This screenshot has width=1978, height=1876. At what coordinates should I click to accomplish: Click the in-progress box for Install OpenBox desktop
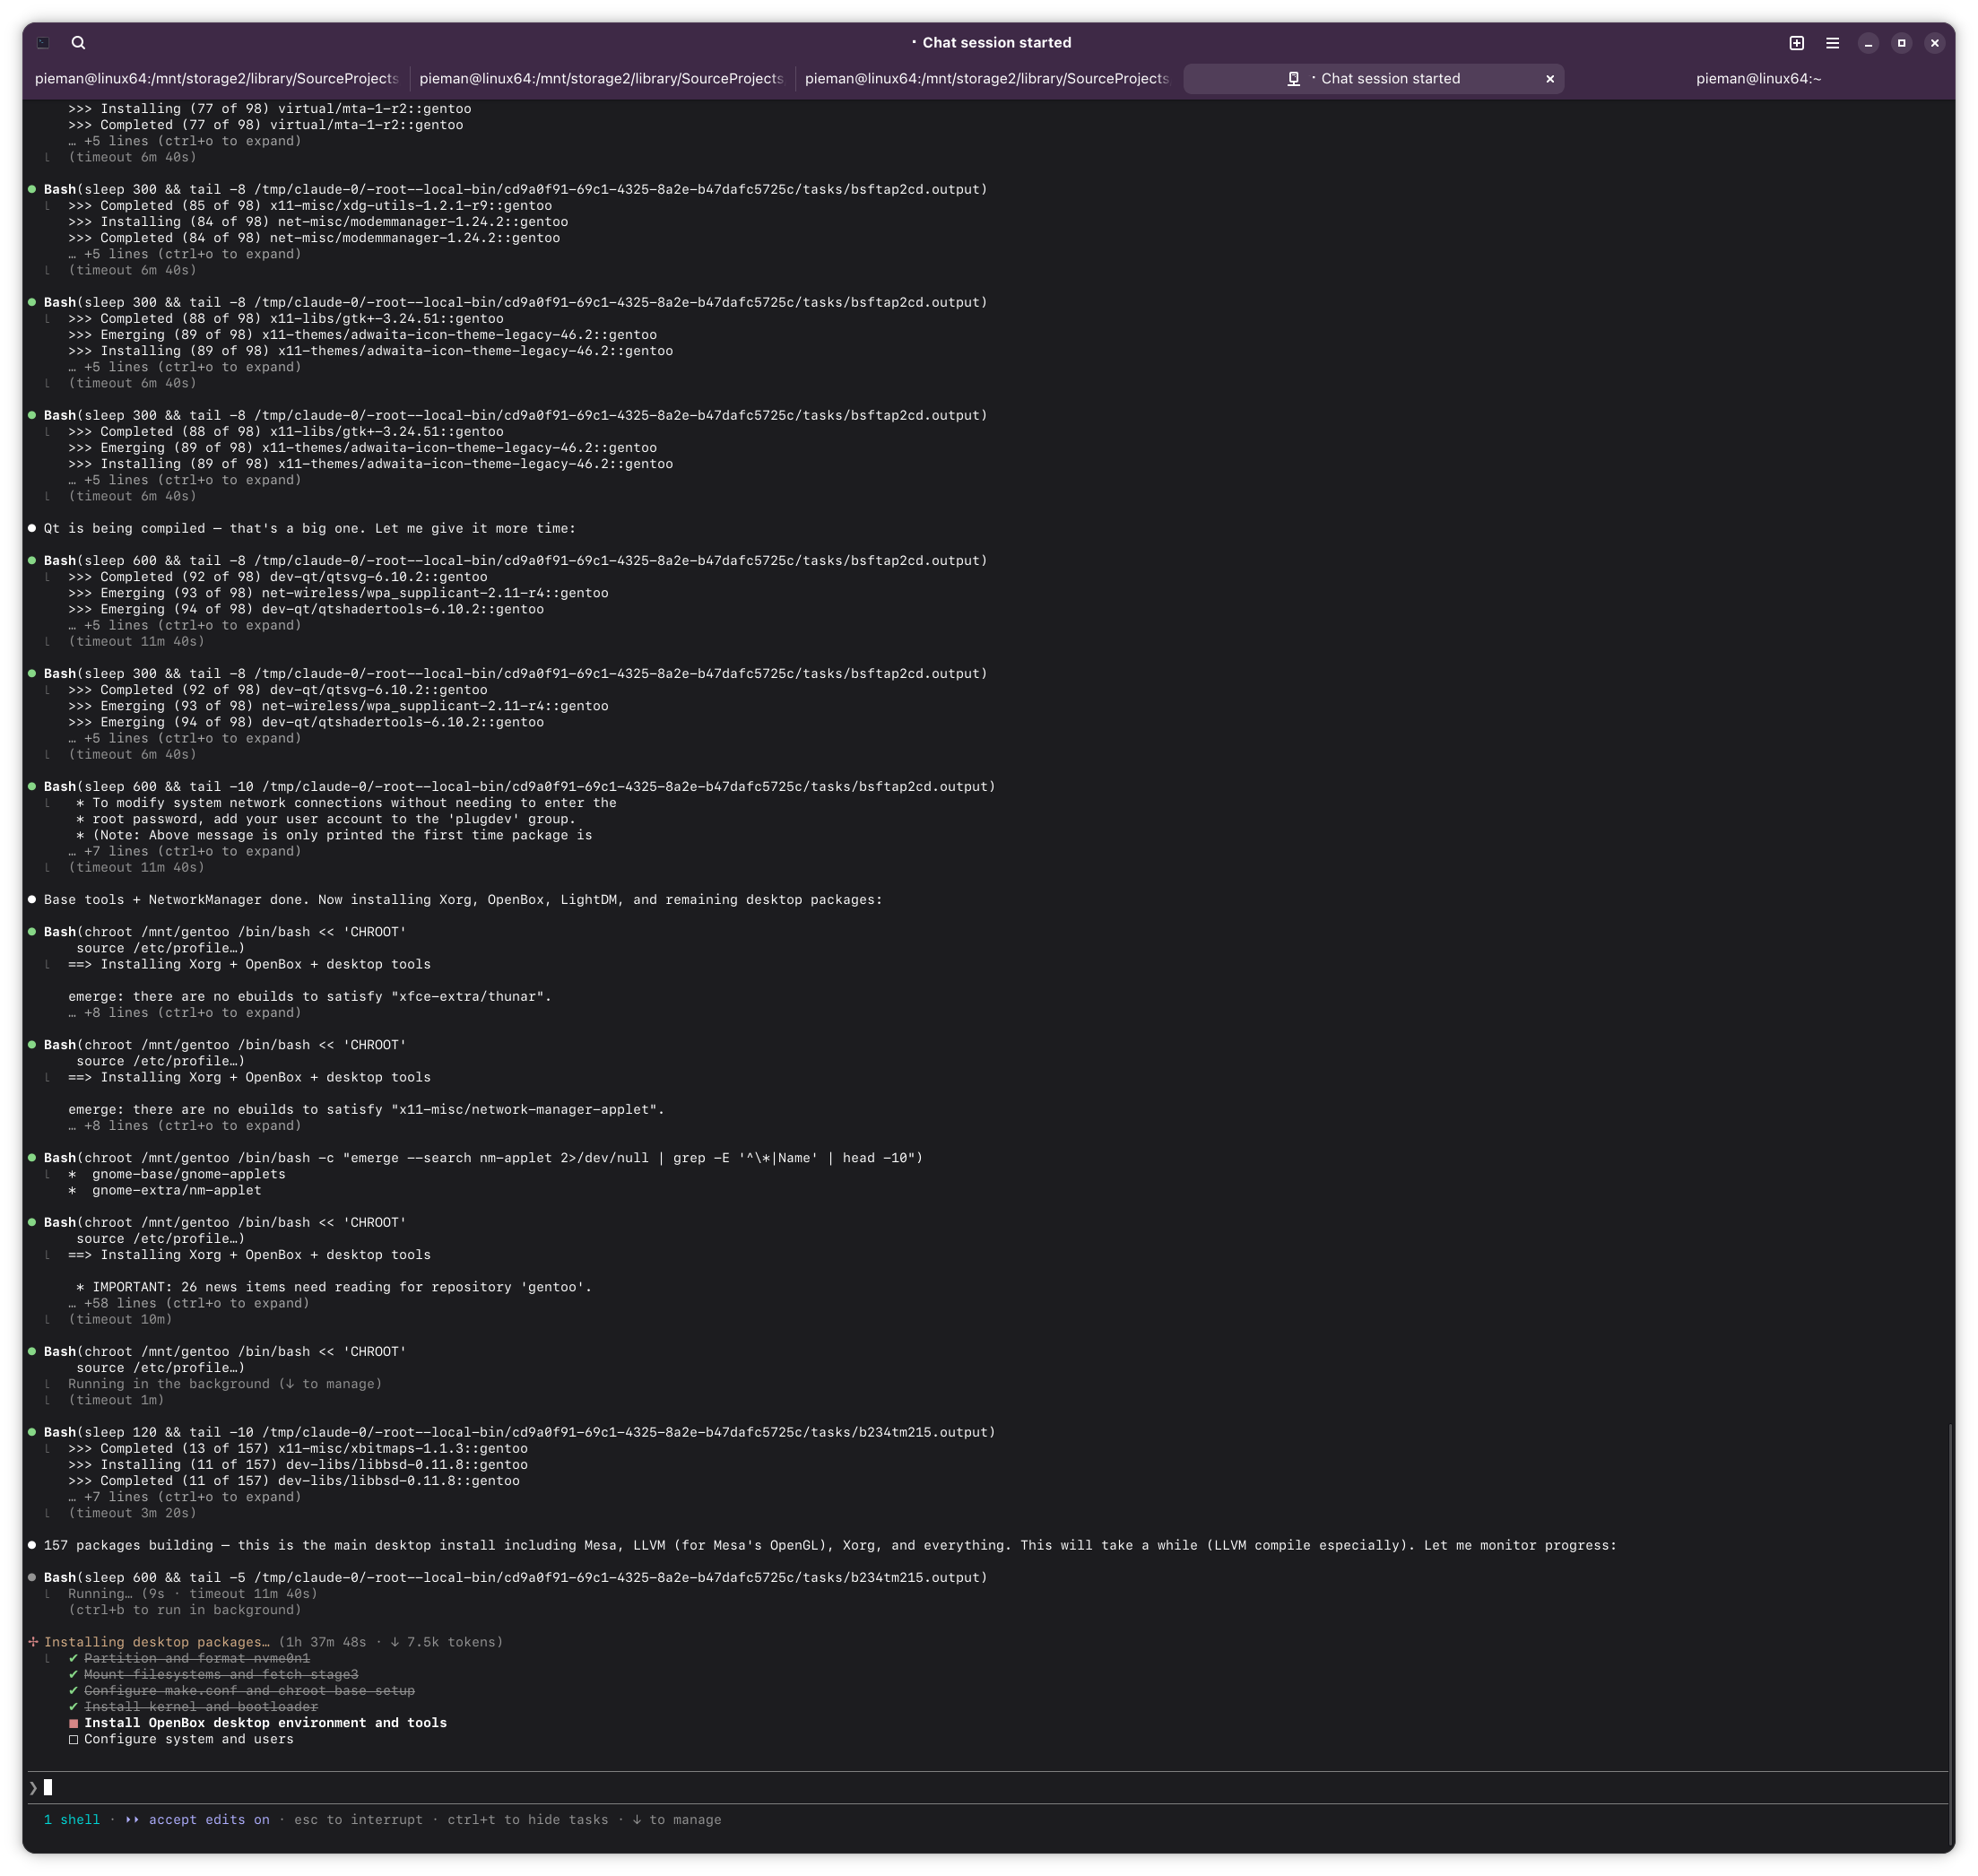tap(73, 1723)
